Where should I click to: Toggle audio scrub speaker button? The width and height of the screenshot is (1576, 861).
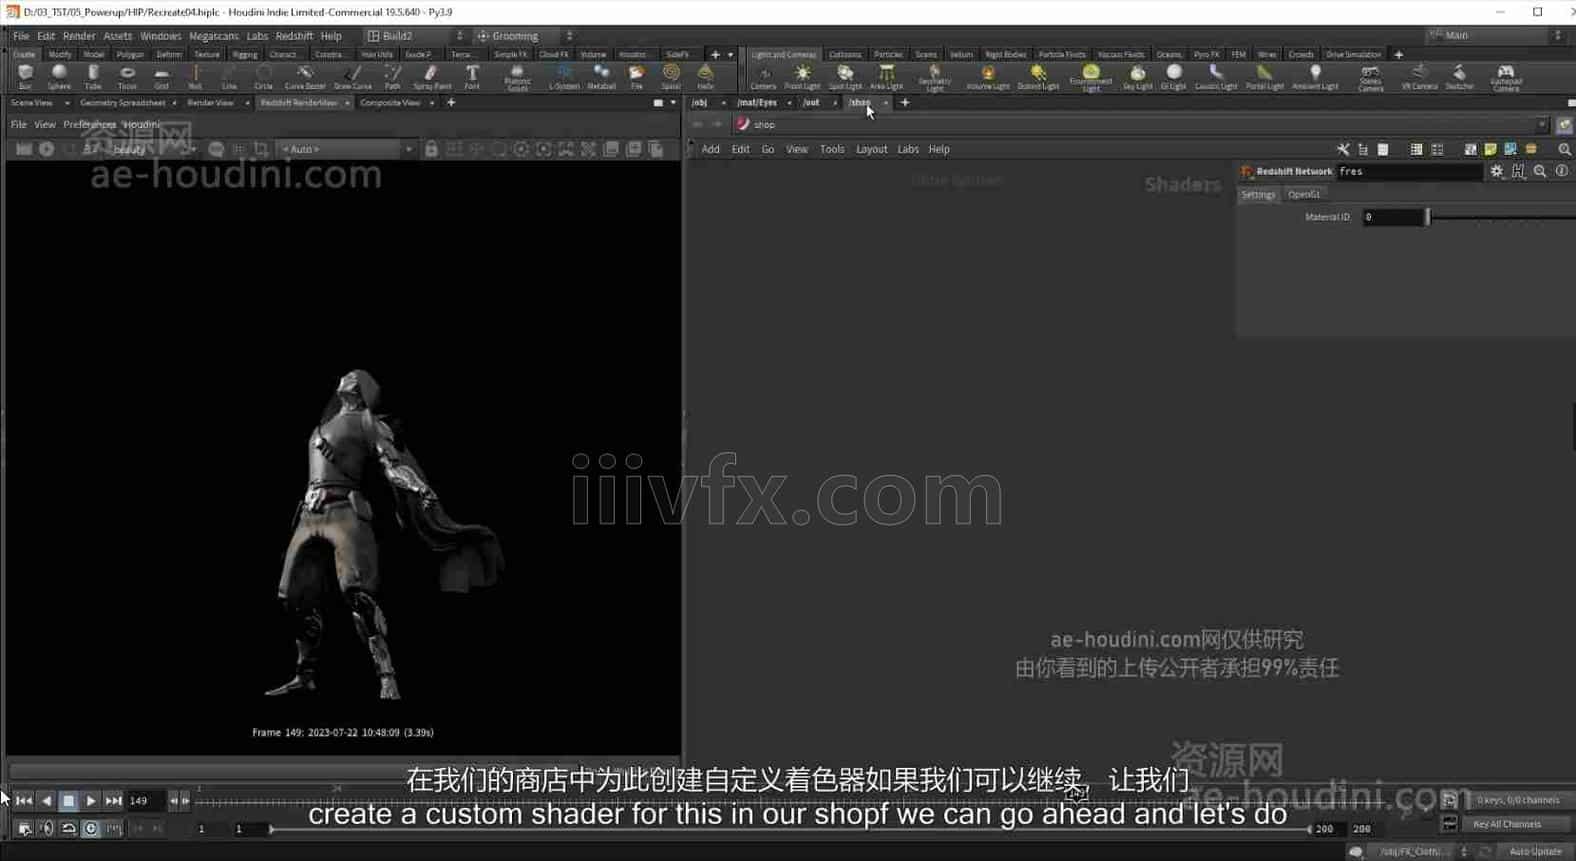click(x=46, y=828)
